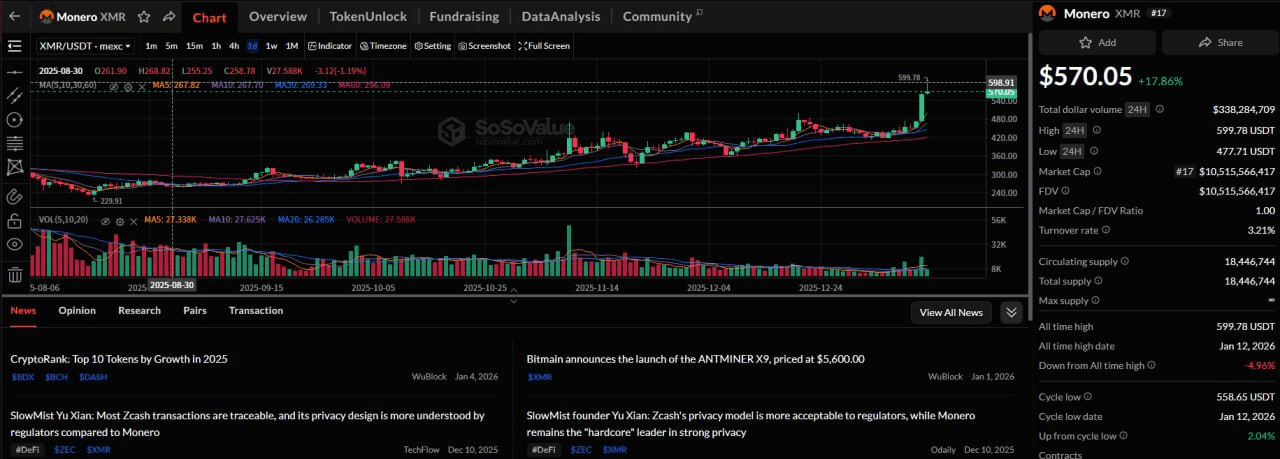1280x459 pixels.
Task: Open MA indicator settings gear
Action: [x=127, y=86]
